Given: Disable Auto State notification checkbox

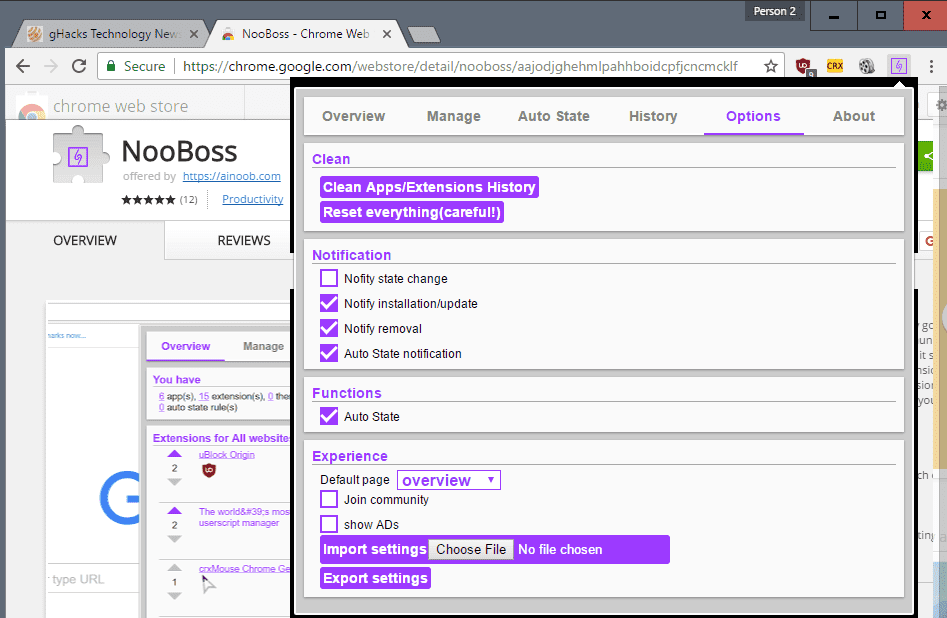Looking at the screenshot, I should (329, 353).
